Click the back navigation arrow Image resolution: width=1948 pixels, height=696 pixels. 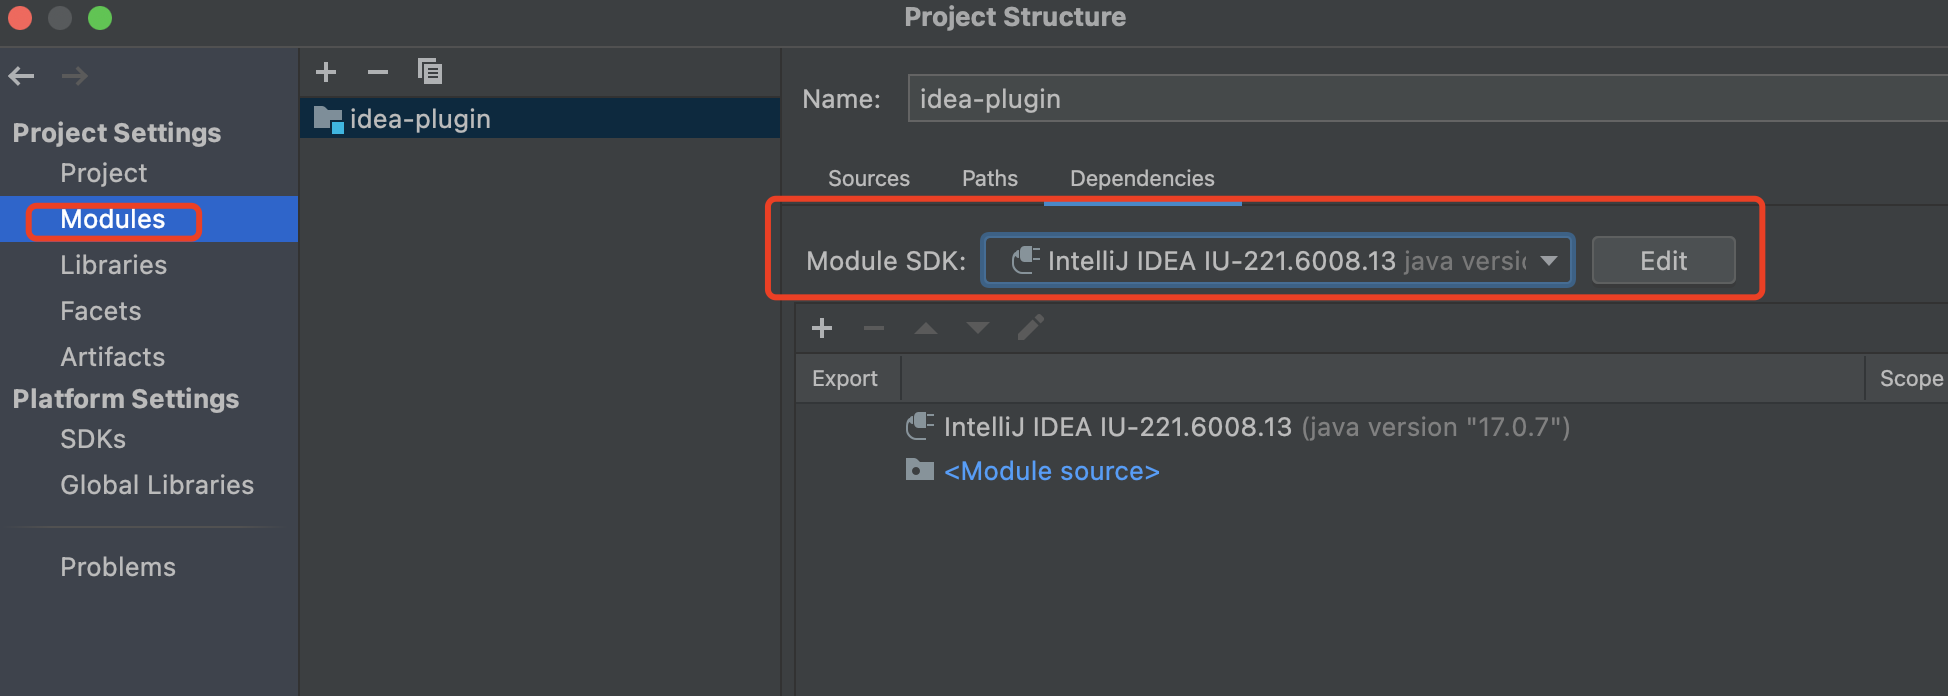(22, 76)
